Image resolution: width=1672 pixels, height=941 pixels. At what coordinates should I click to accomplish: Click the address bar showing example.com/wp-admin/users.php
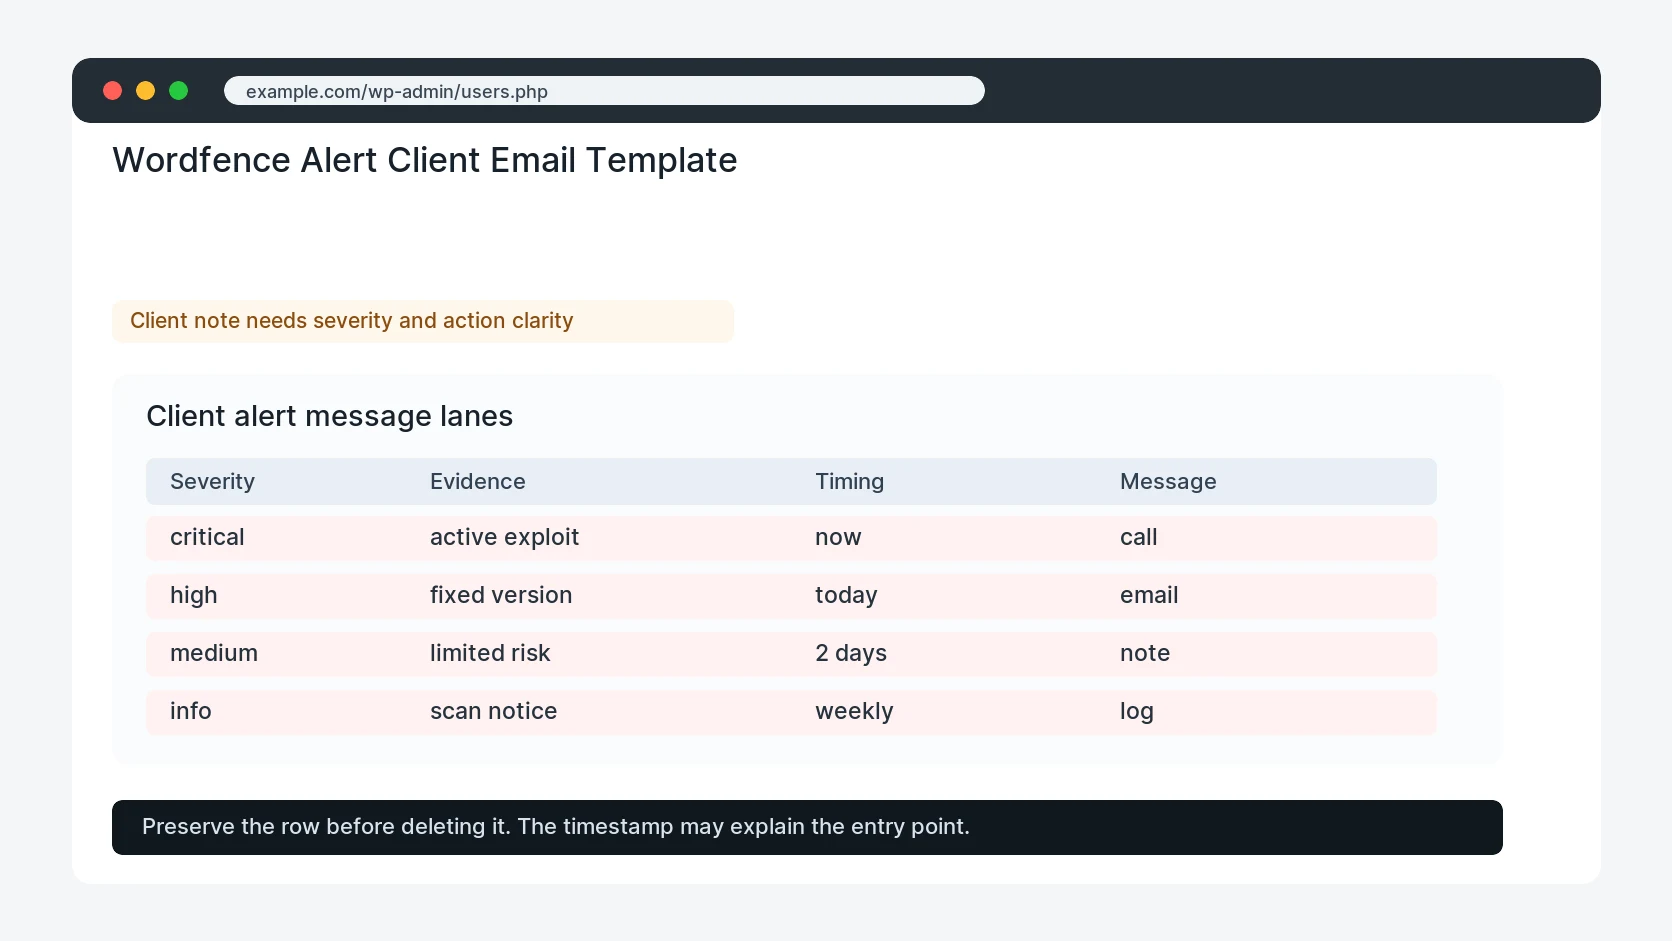coord(604,91)
